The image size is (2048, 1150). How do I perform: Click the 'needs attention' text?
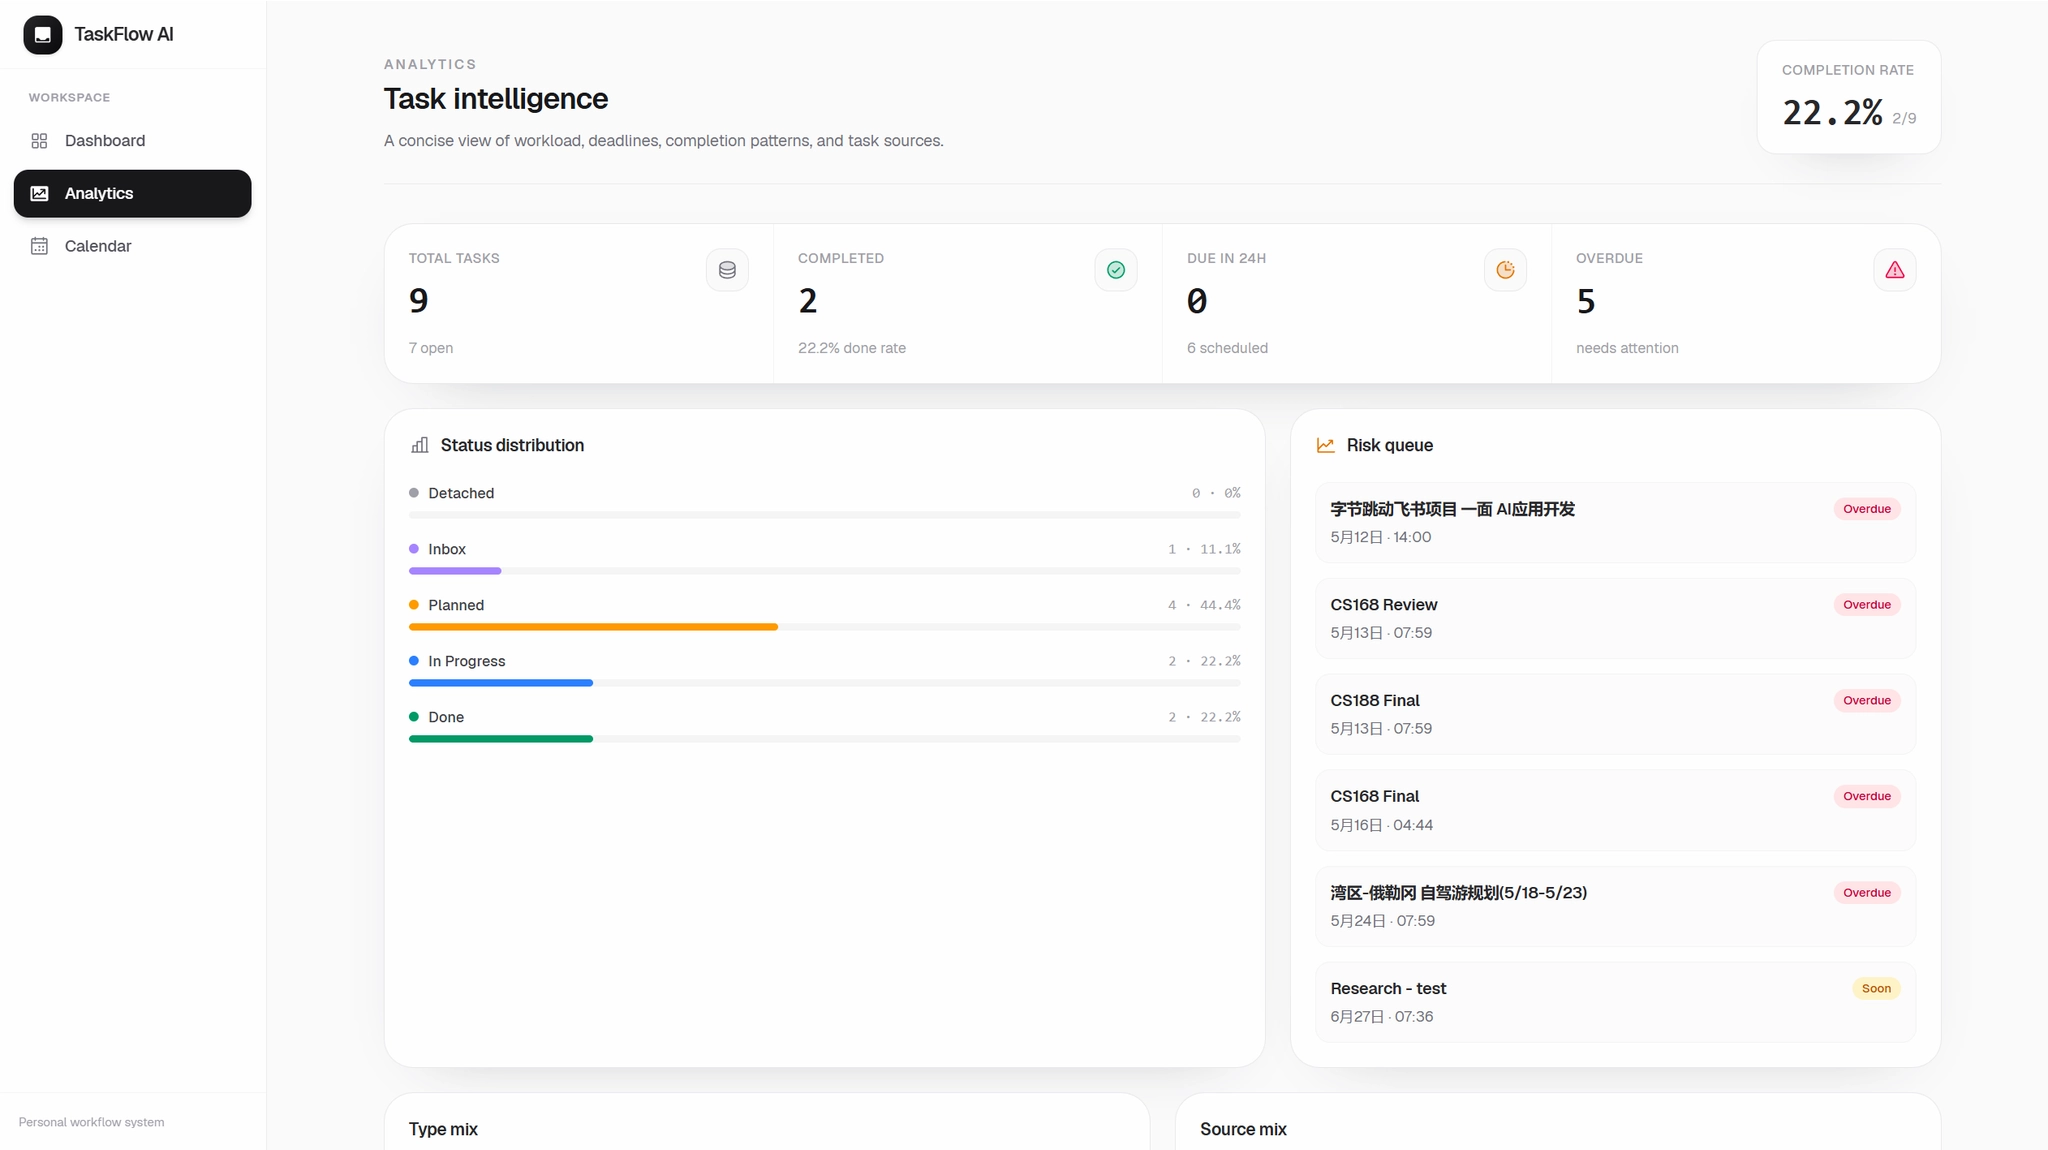point(1627,348)
